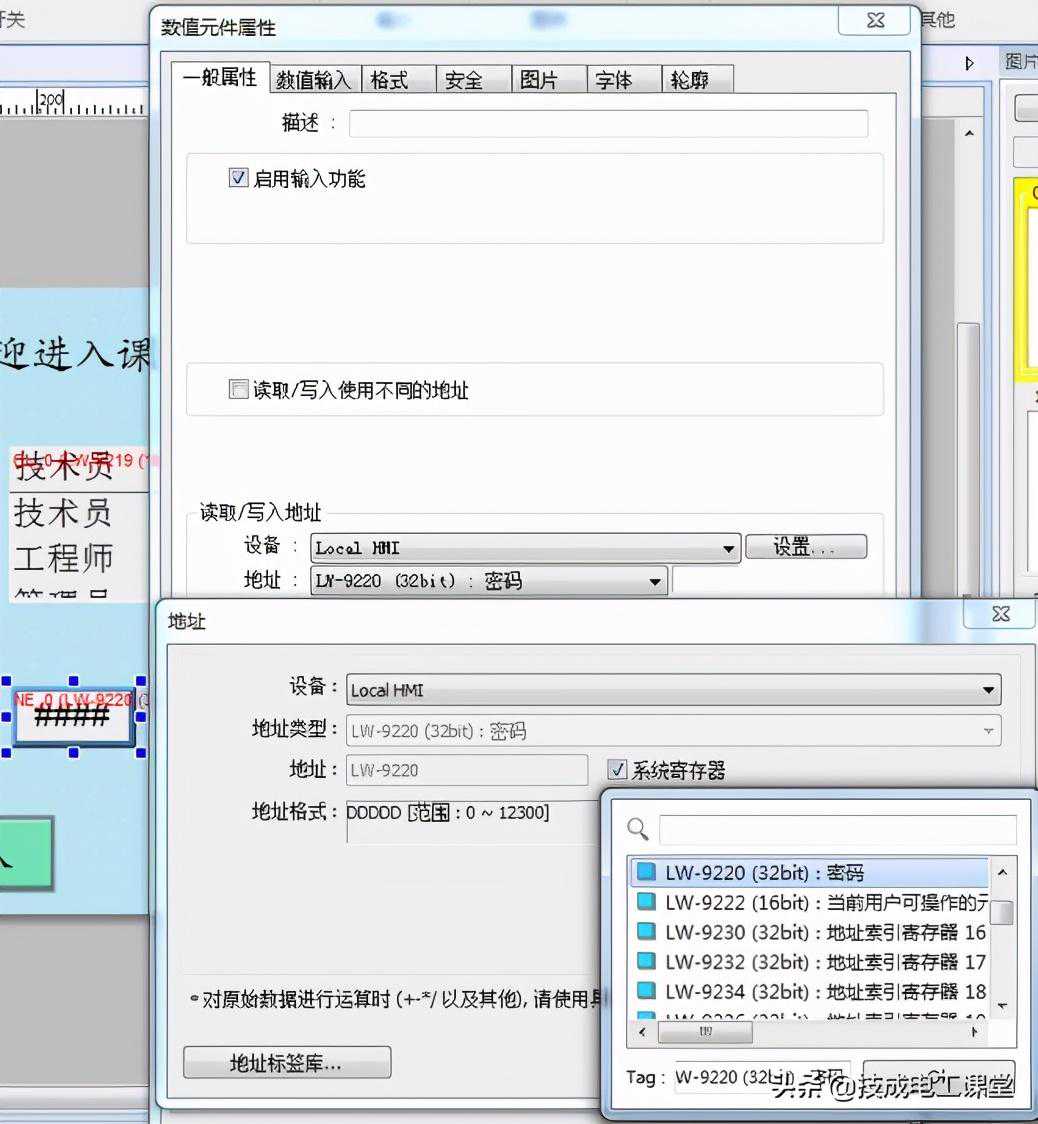
Task: Click the 设置... button
Action: pos(805,547)
